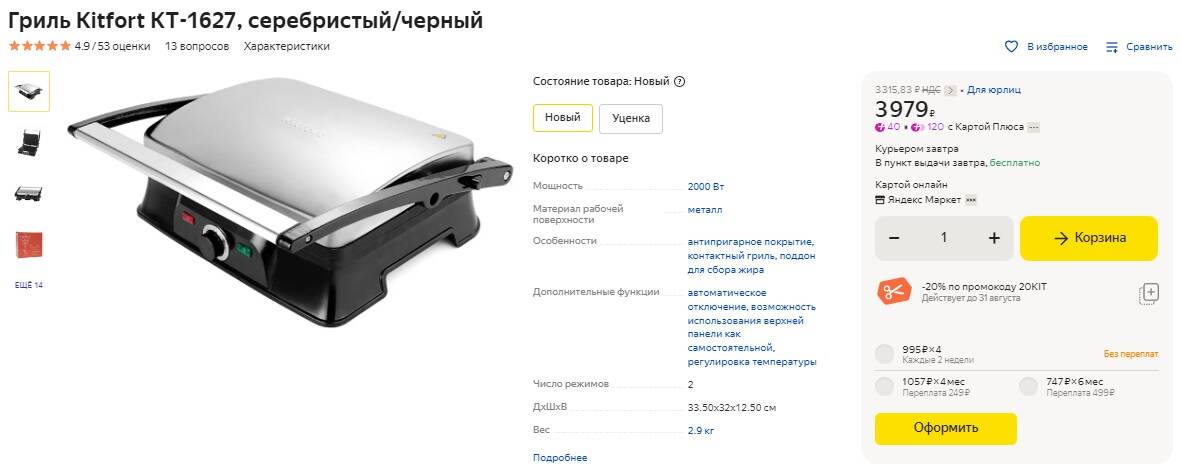Expand the НДС price chevron
This screenshot has width=1181, height=472.
951,90
